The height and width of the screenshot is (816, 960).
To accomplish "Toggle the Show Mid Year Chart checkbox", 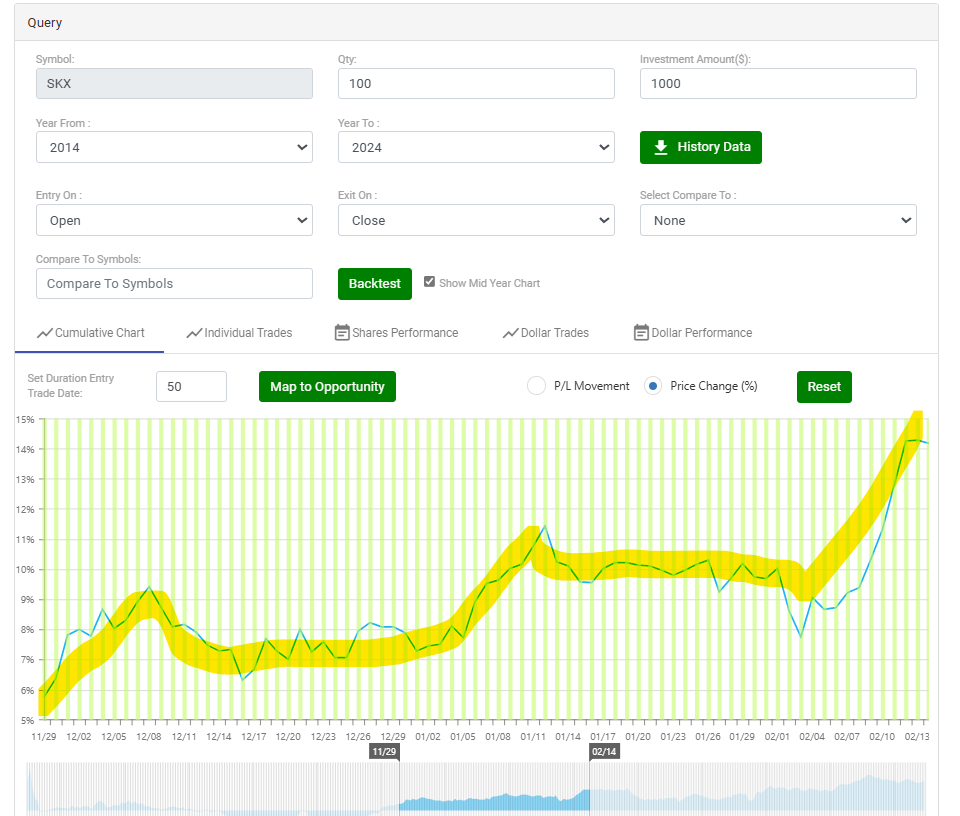I will coord(429,282).
